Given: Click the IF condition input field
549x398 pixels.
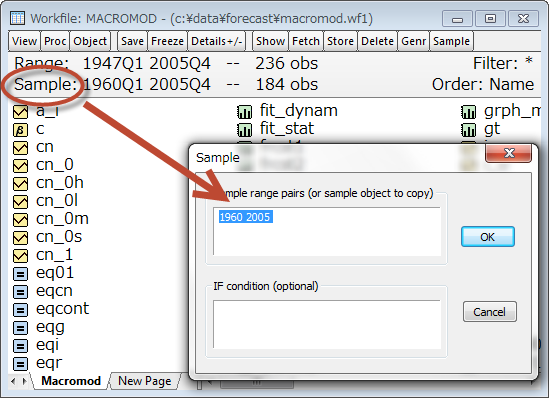Looking at the screenshot, I should [x=327, y=324].
